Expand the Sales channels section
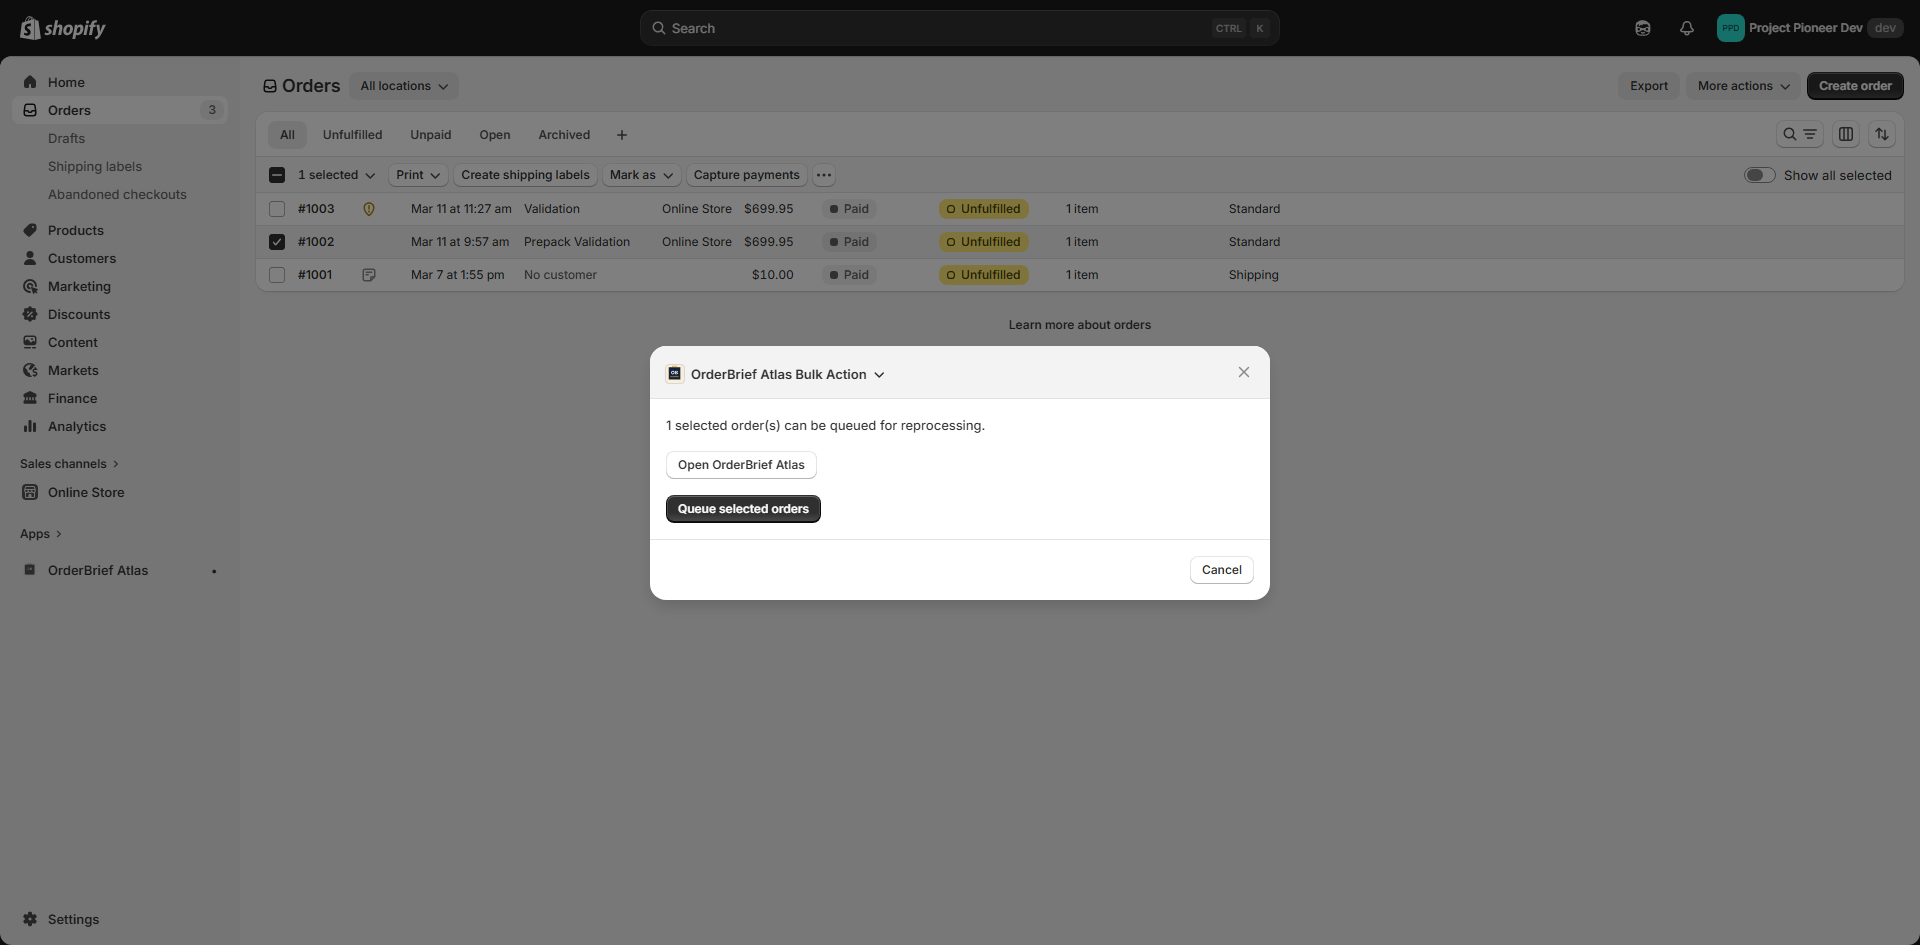This screenshot has width=1920, height=945. click(69, 464)
